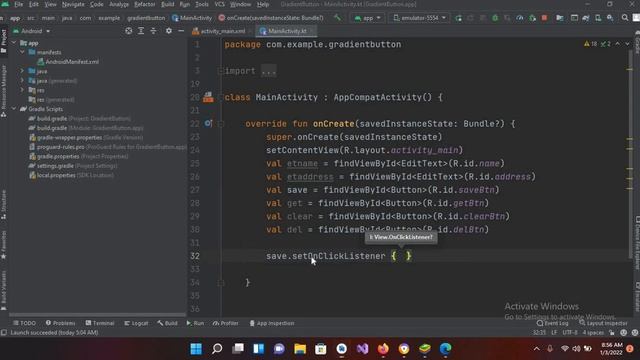Open the app run configuration dropdown
This screenshot has height=360, width=640.
367,18
